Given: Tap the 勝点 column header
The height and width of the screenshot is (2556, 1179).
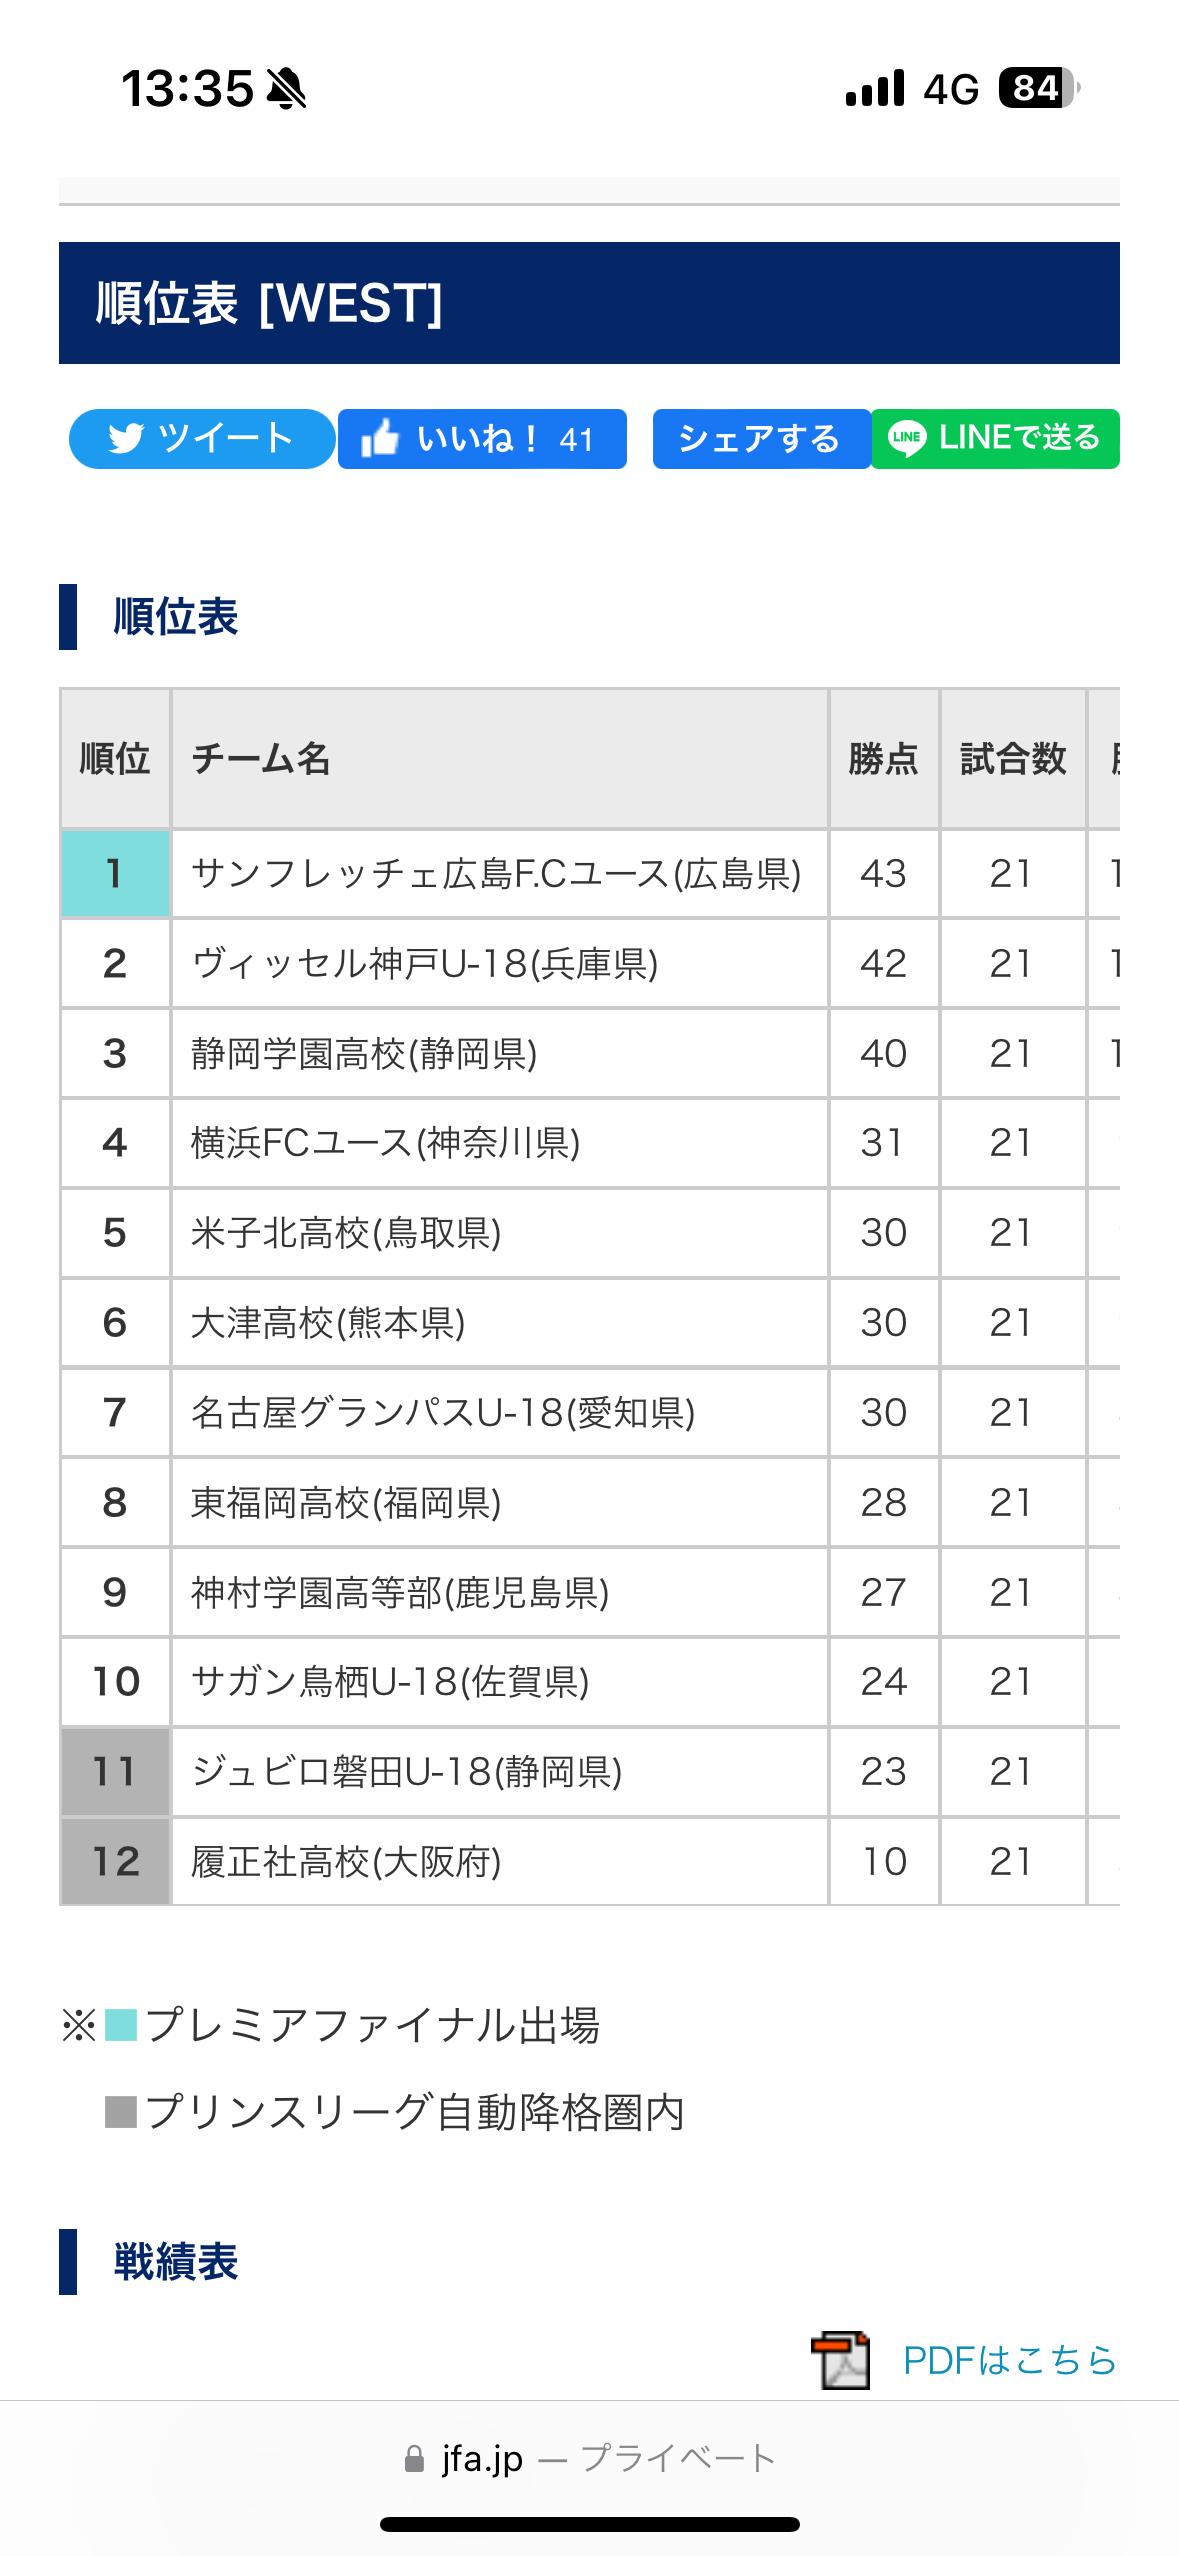Looking at the screenshot, I should pyautogui.click(x=883, y=759).
